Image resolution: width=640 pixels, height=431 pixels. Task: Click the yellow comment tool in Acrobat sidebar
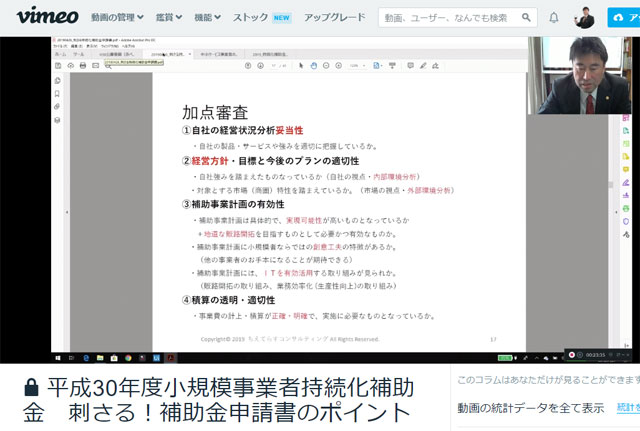(x=624, y=169)
